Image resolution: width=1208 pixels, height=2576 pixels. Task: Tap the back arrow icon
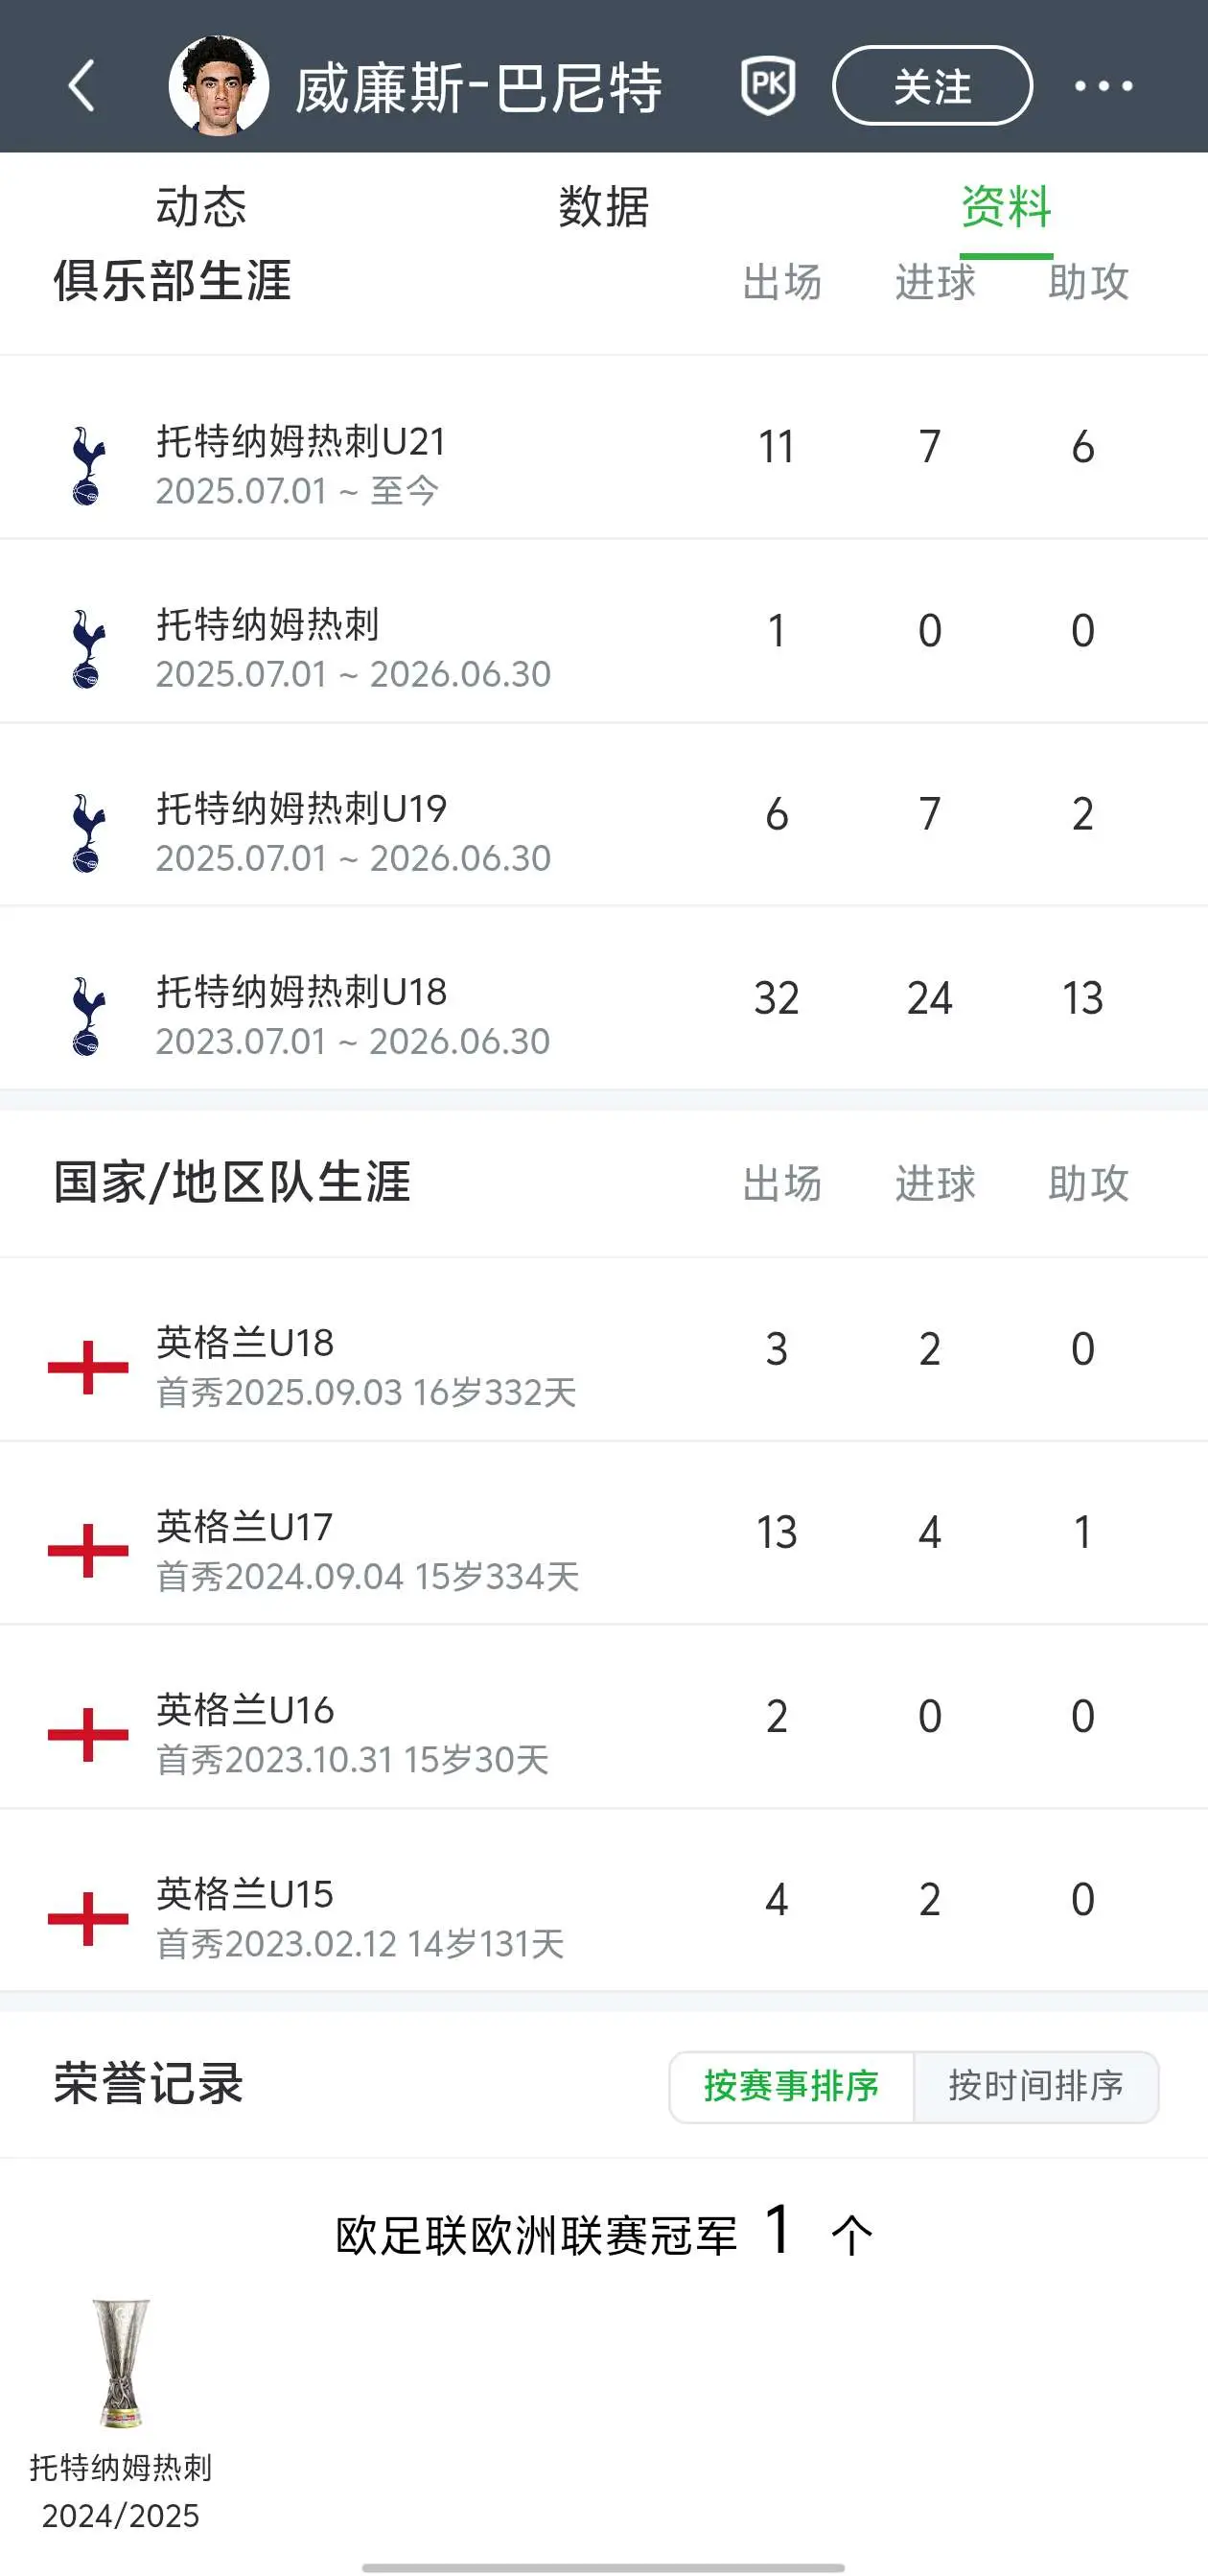(x=82, y=86)
